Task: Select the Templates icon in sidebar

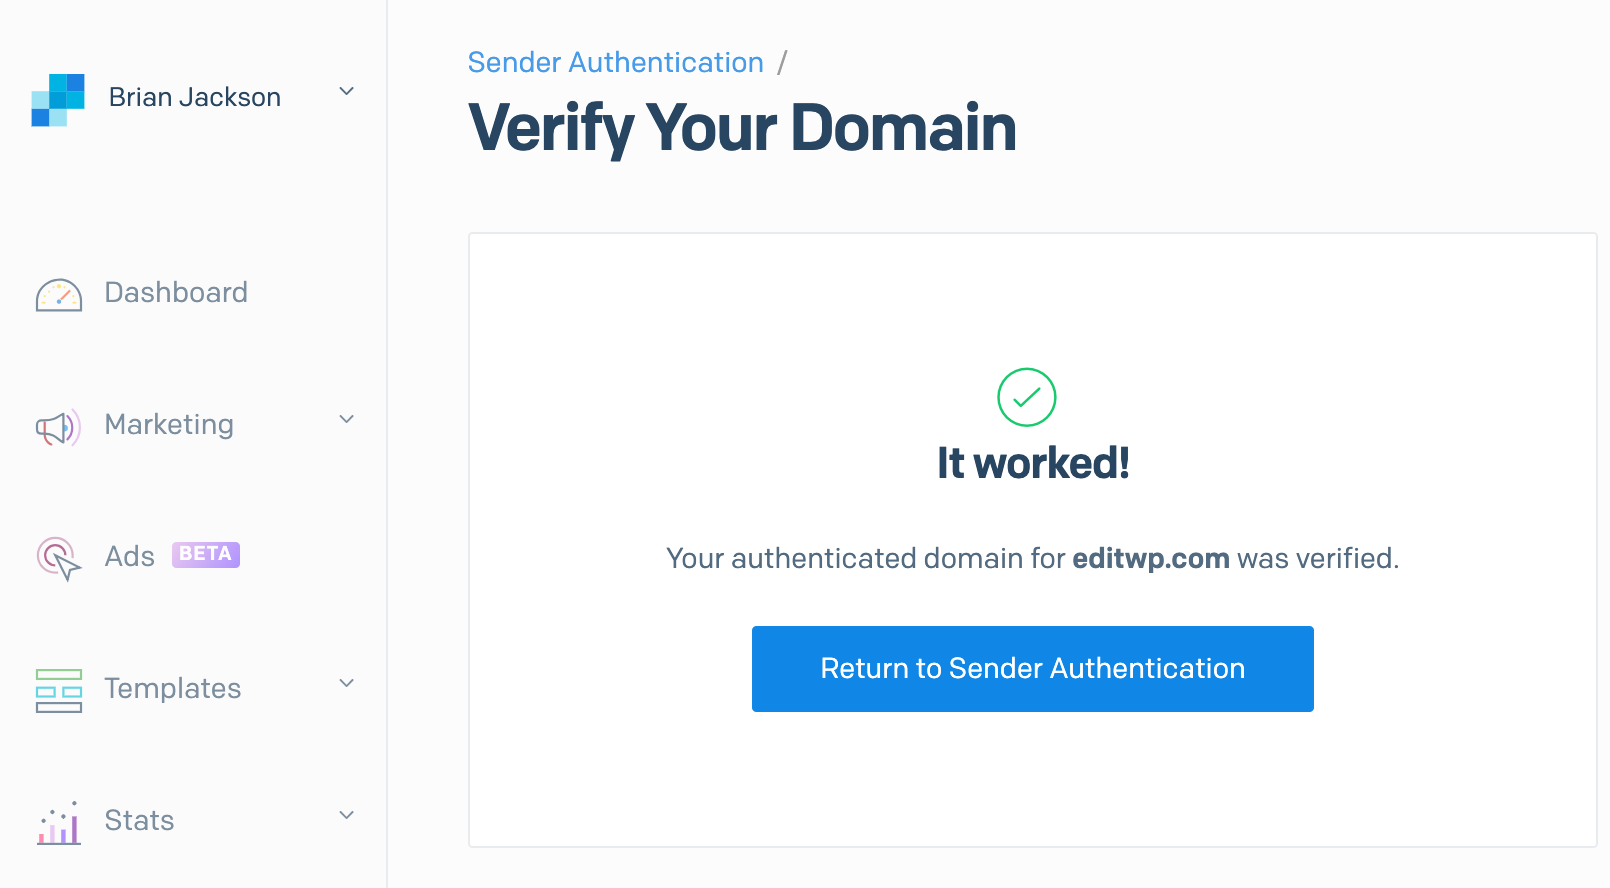Action: pos(57,691)
